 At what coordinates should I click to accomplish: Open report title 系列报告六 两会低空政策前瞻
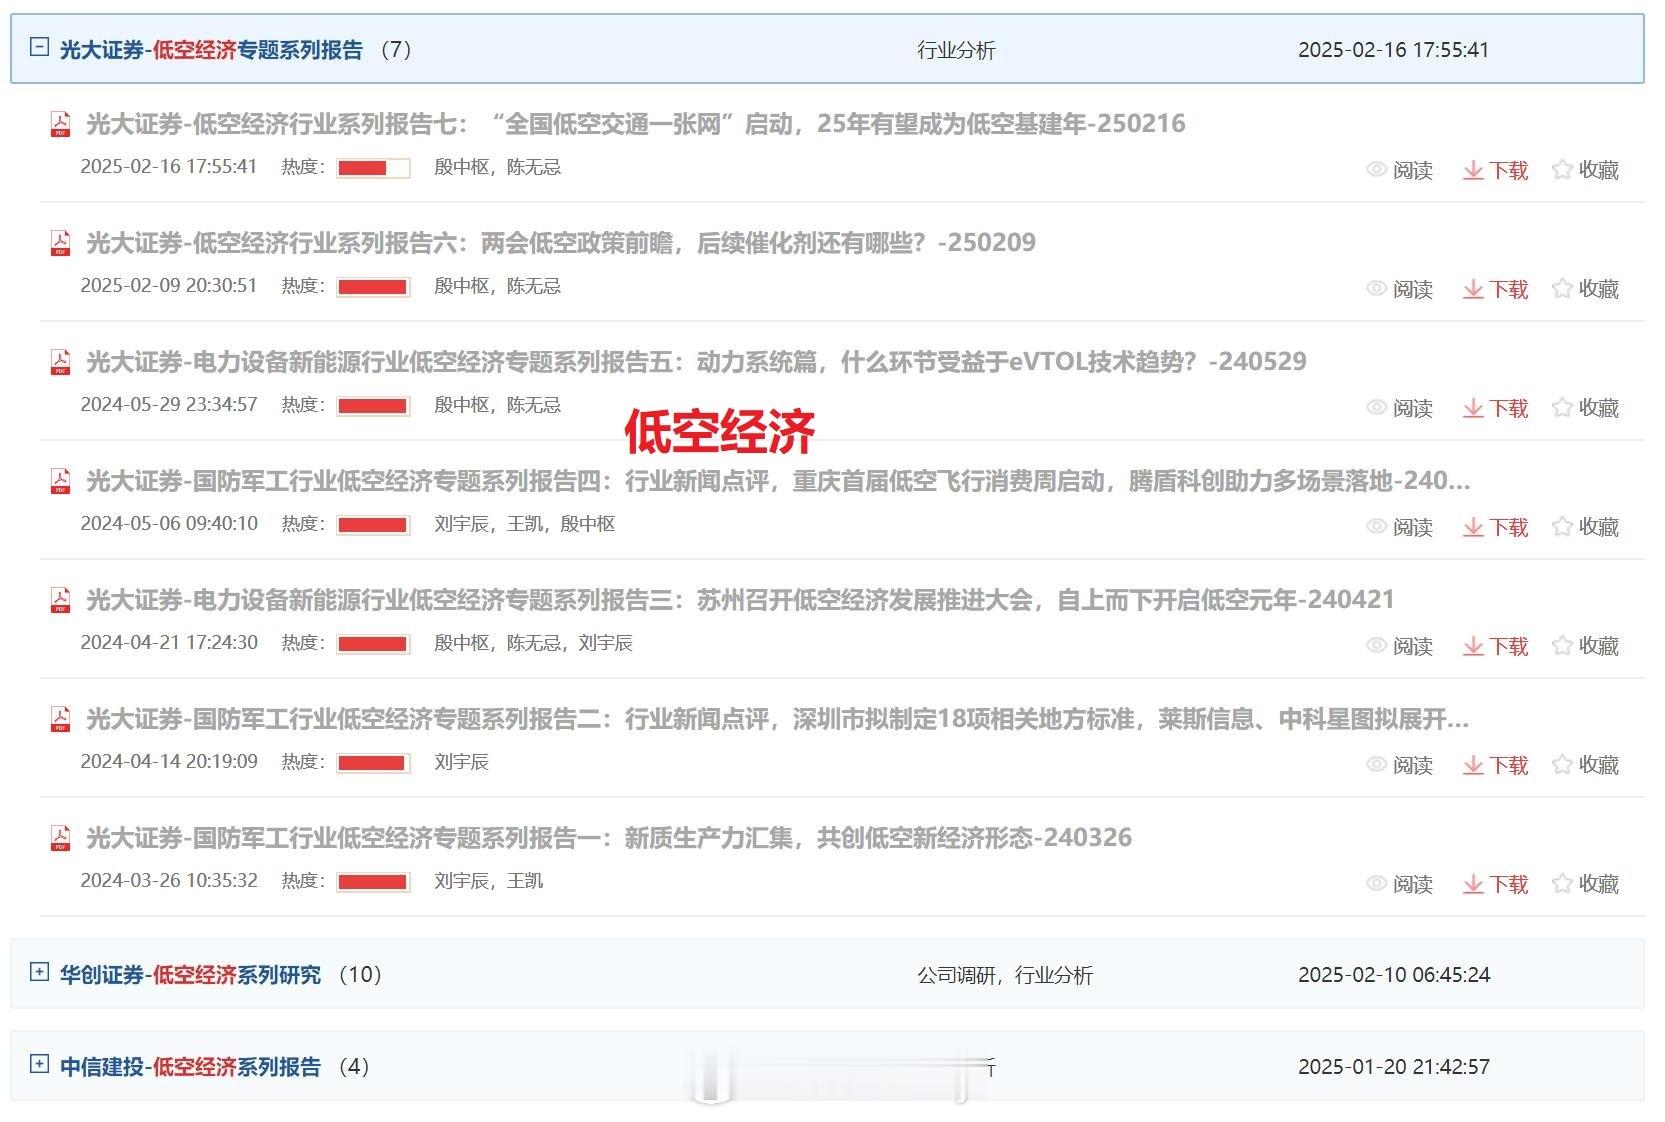coord(561,243)
